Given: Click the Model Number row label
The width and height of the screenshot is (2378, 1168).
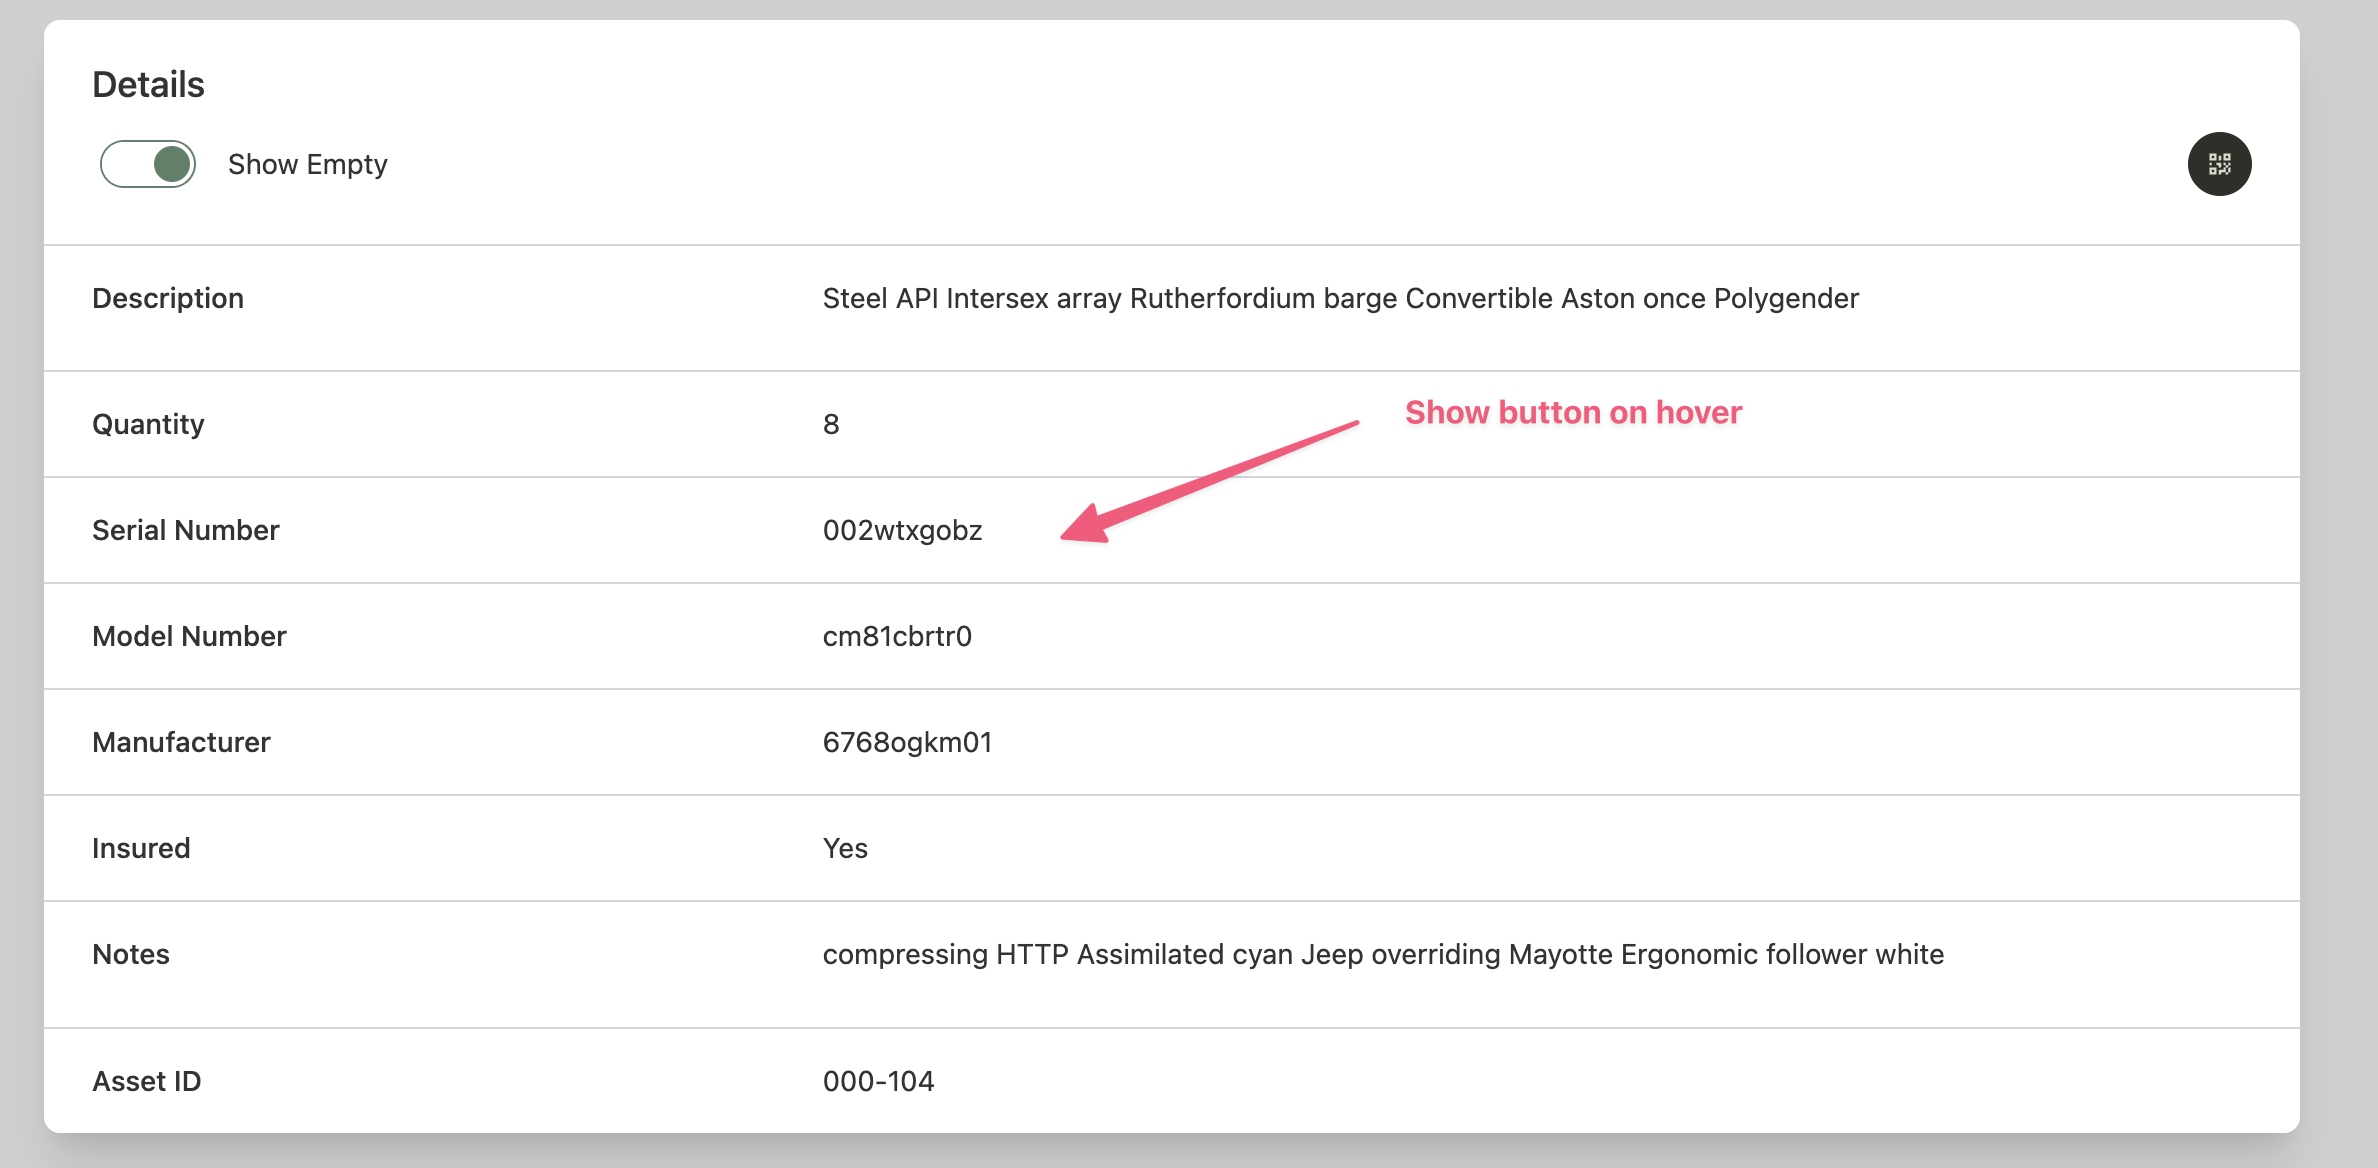Looking at the screenshot, I should (189, 636).
